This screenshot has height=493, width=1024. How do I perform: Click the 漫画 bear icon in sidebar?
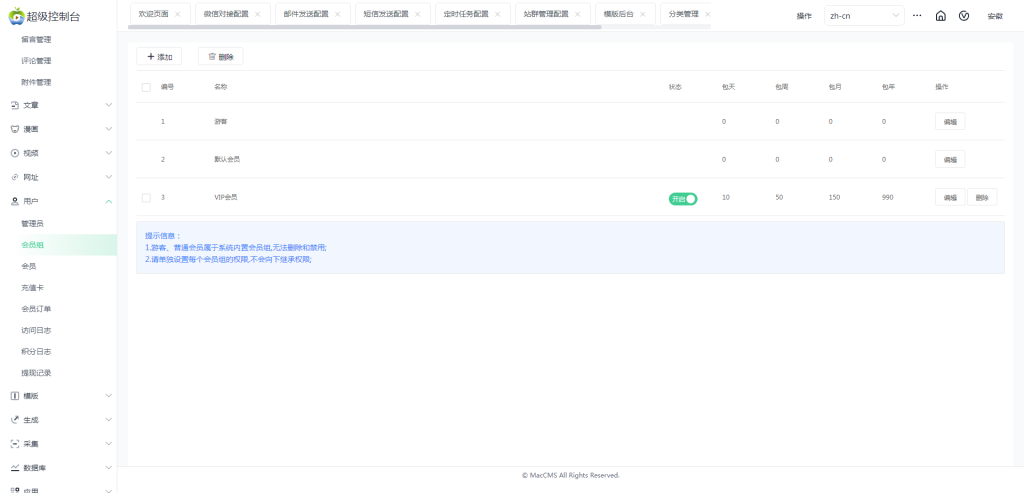pos(15,129)
